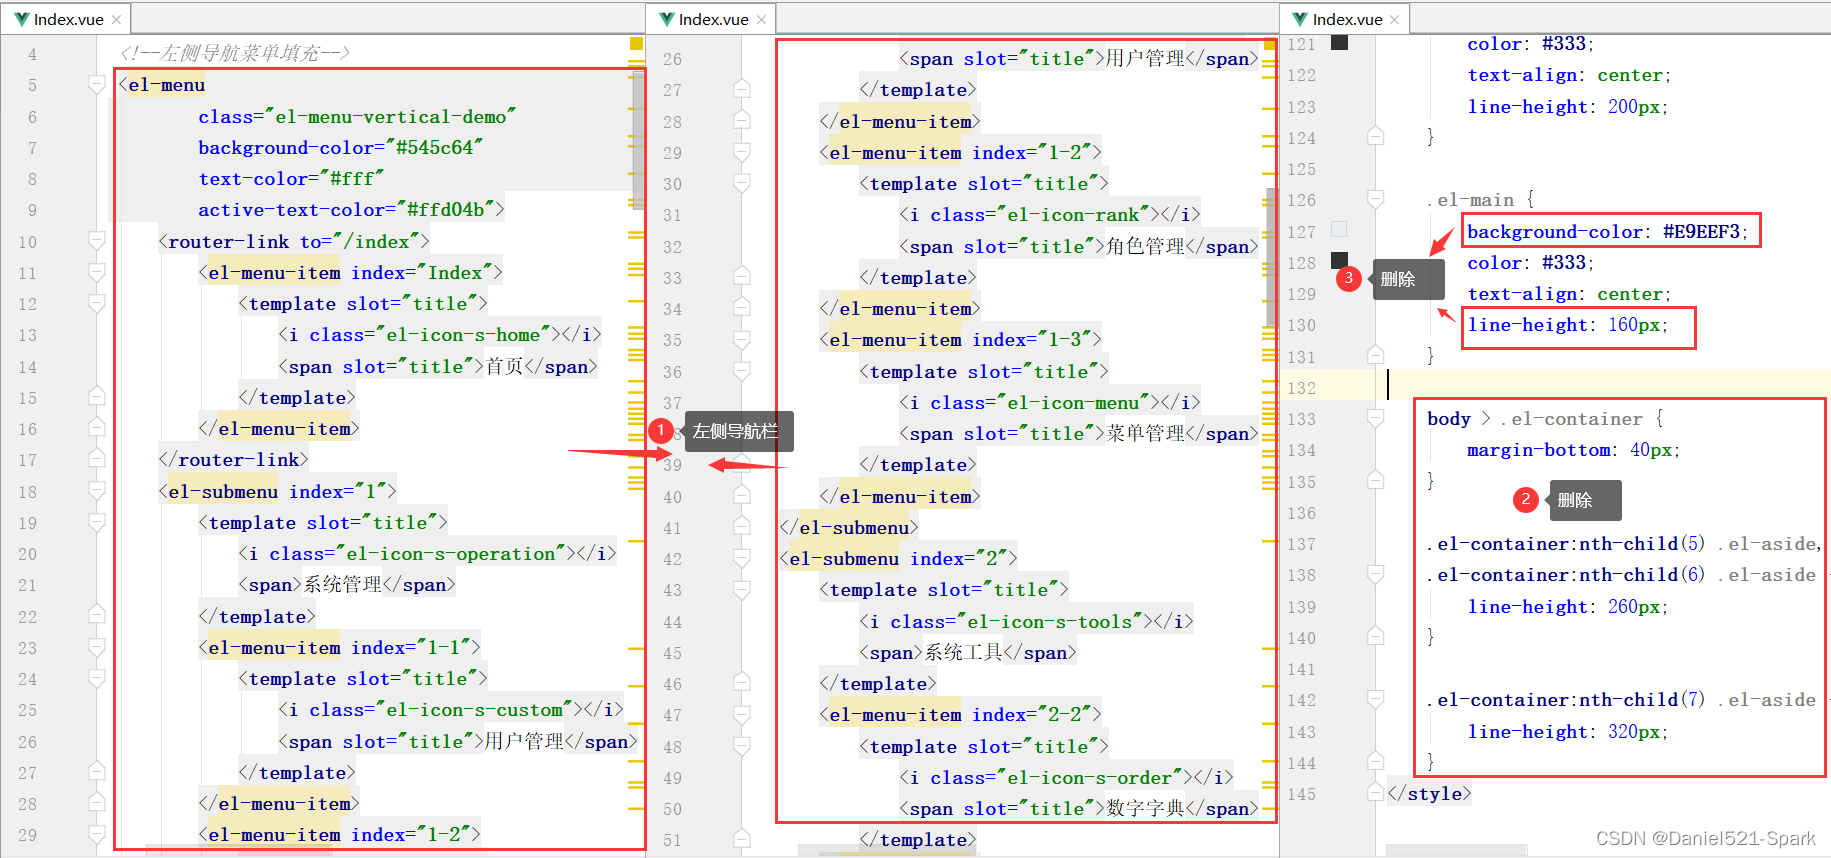This screenshot has height=858, width=1831.
Task: Select the Index.vue tab above the CSS code
Action: (1345, 19)
